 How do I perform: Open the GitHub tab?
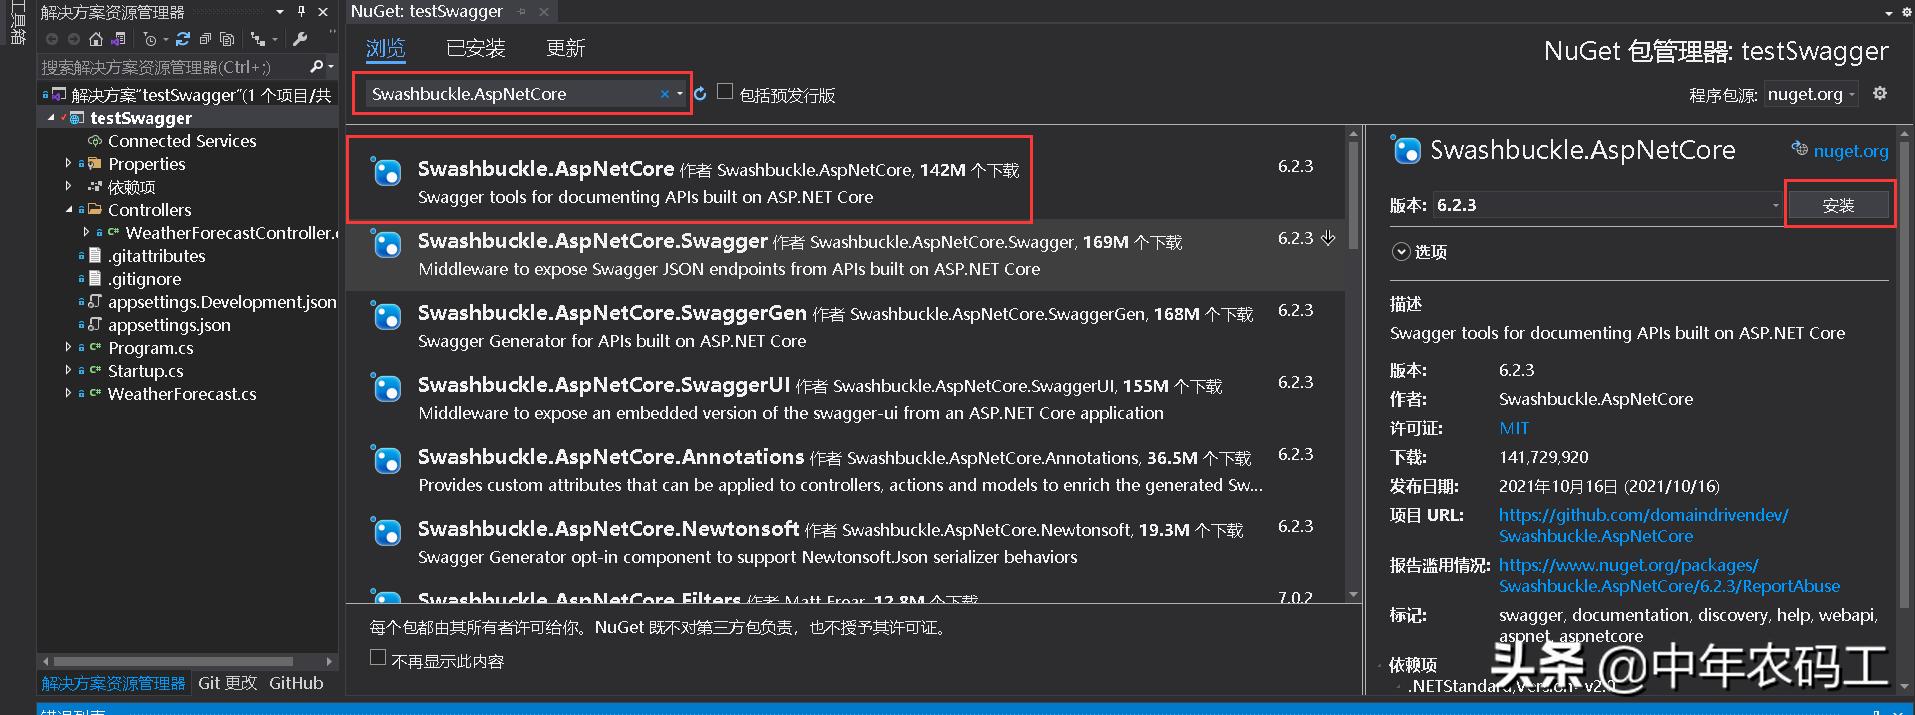coord(296,683)
